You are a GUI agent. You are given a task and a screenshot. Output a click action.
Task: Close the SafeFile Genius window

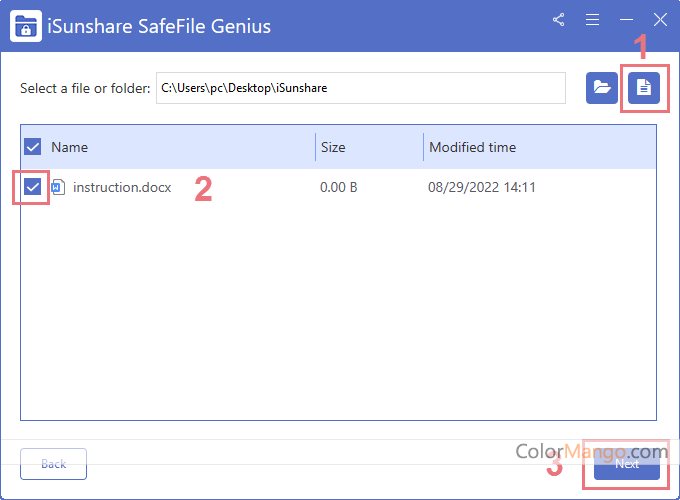pos(660,20)
